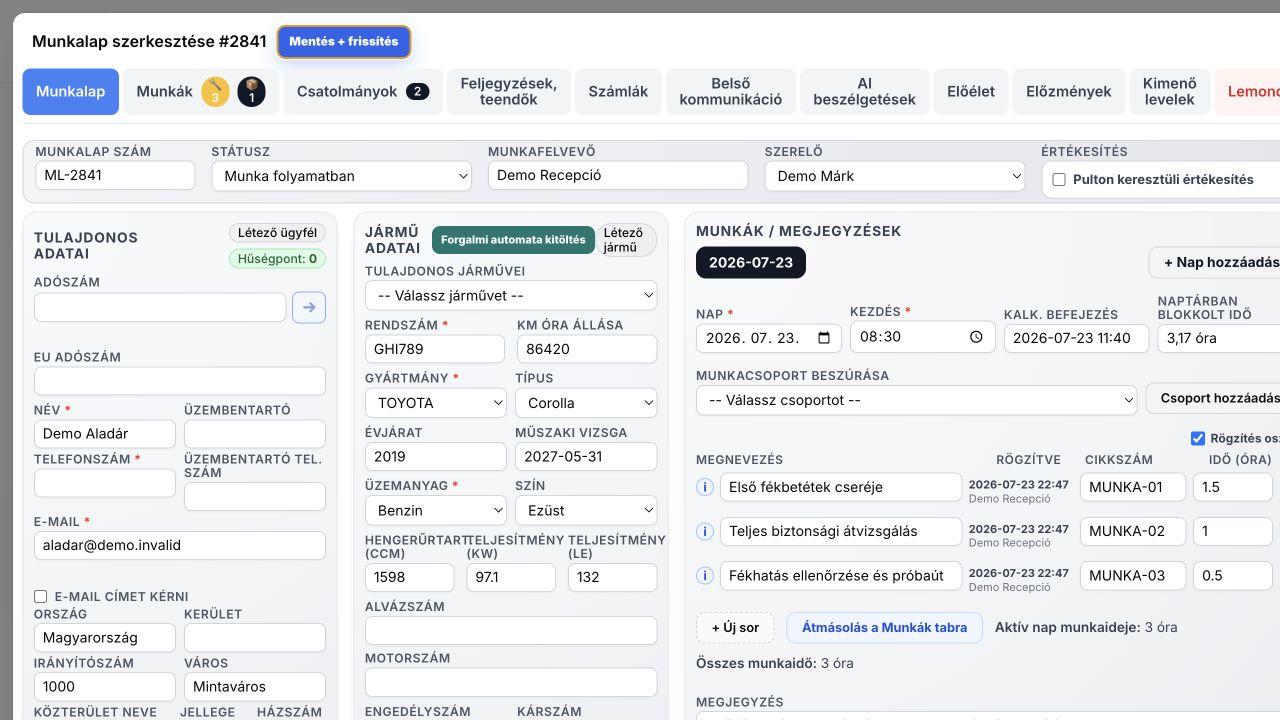Click the Mentés + frissítés button

click(x=344, y=42)
